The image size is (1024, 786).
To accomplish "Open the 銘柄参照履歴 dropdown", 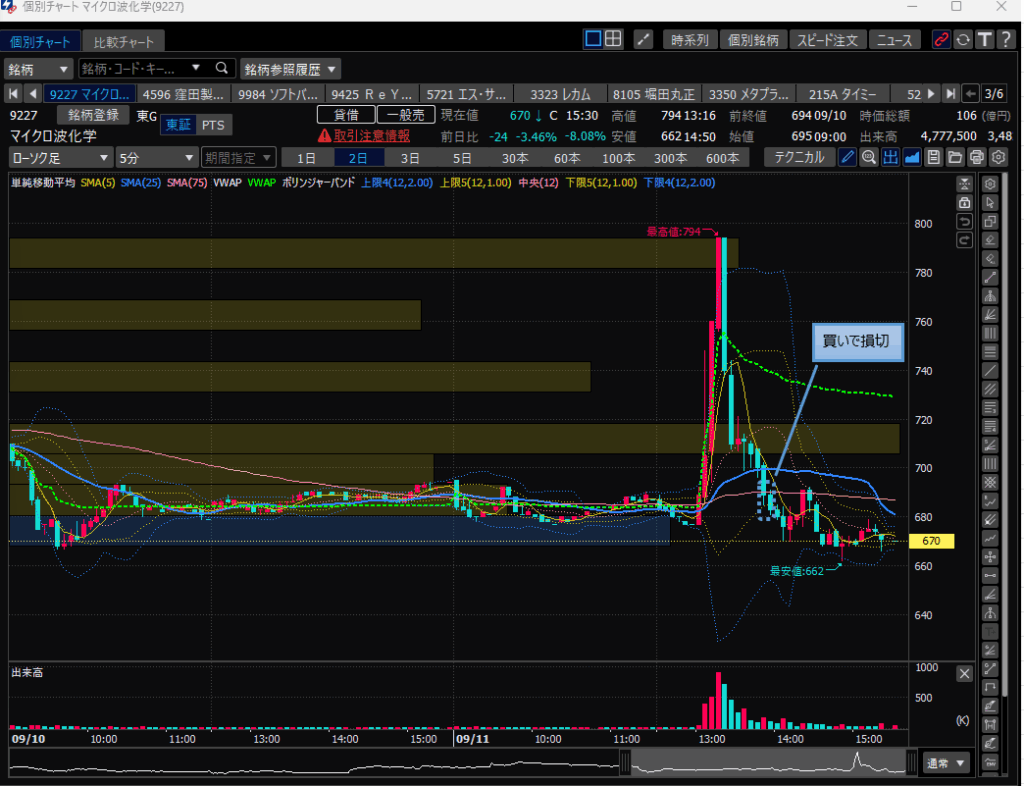I will tap(290, 69).
